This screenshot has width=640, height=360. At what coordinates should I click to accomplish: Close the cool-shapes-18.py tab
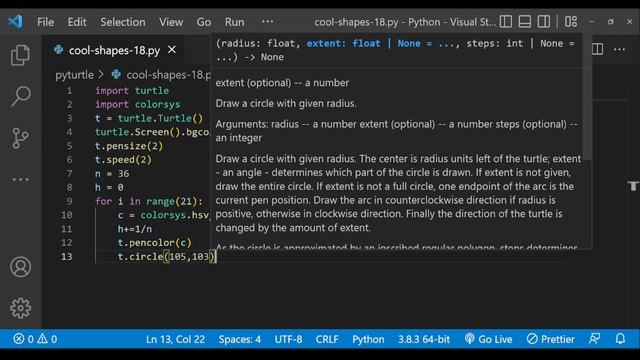[x=172, y=50]
